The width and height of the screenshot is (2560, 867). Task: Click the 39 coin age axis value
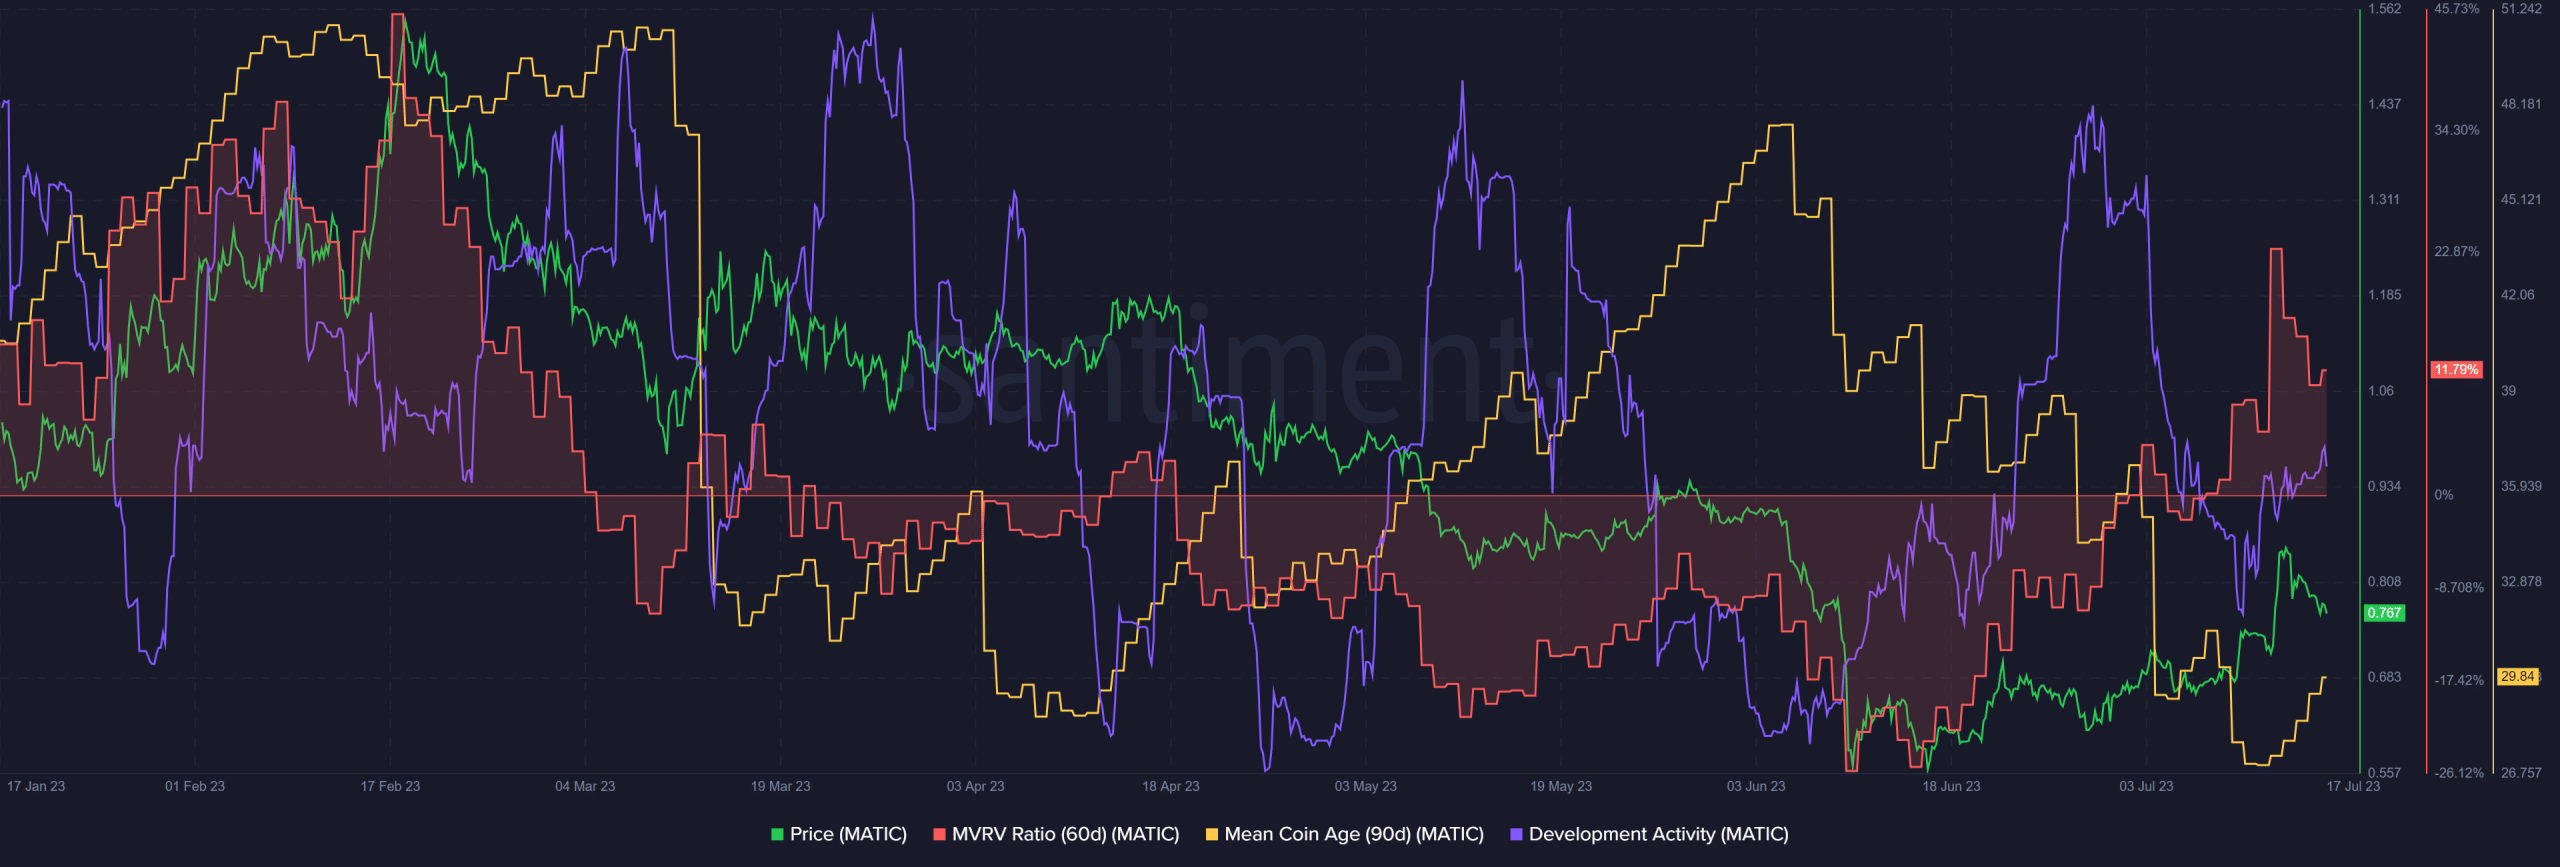point(2508,391)
